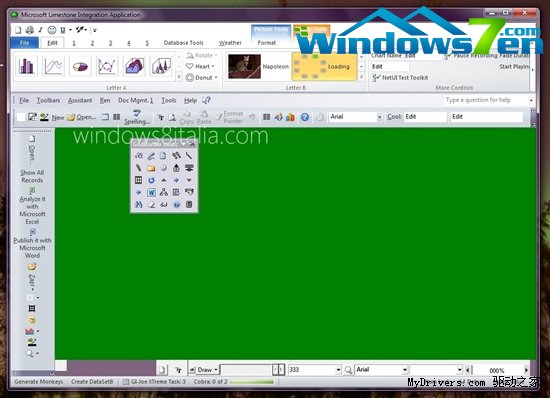Click the Paste toolbar item

(x=204, y=117)
